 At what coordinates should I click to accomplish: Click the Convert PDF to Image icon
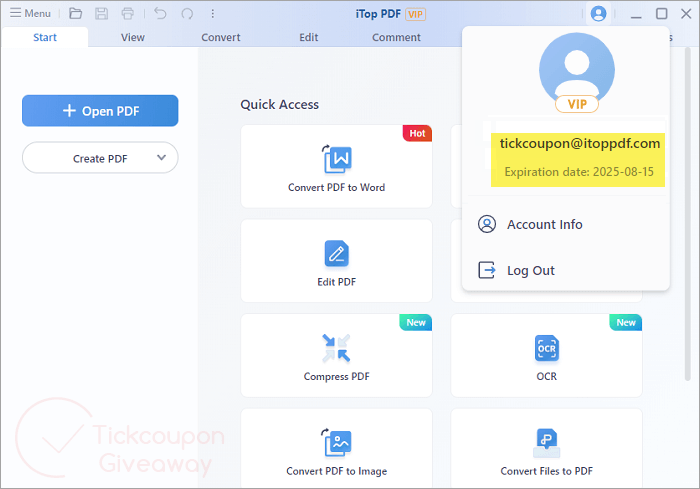337,443
